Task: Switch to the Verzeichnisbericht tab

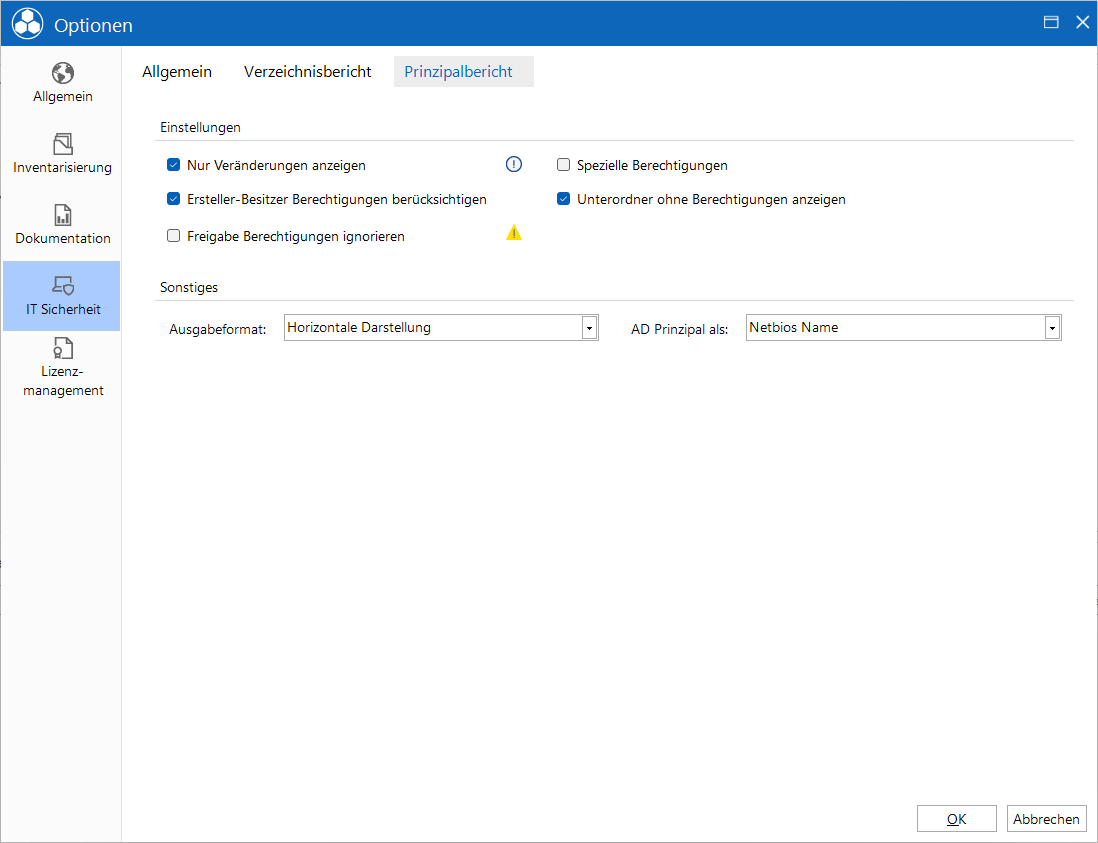Action: coord(307,71)
